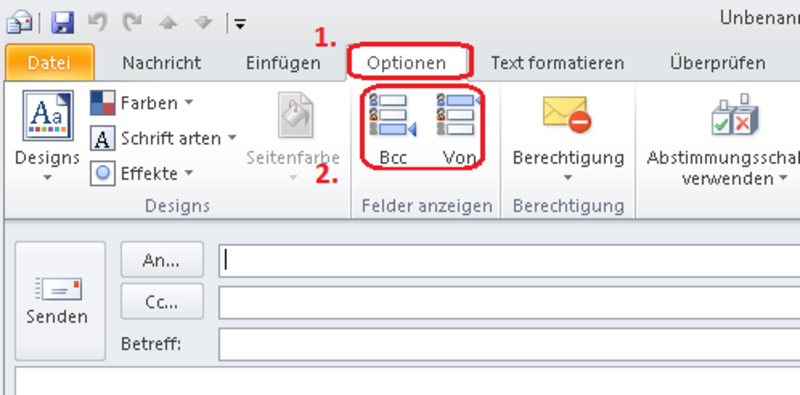Open the Einfügen ribbon tab
Image resolution: width=800 pixels, height=395 pixels.
(283, 63)
